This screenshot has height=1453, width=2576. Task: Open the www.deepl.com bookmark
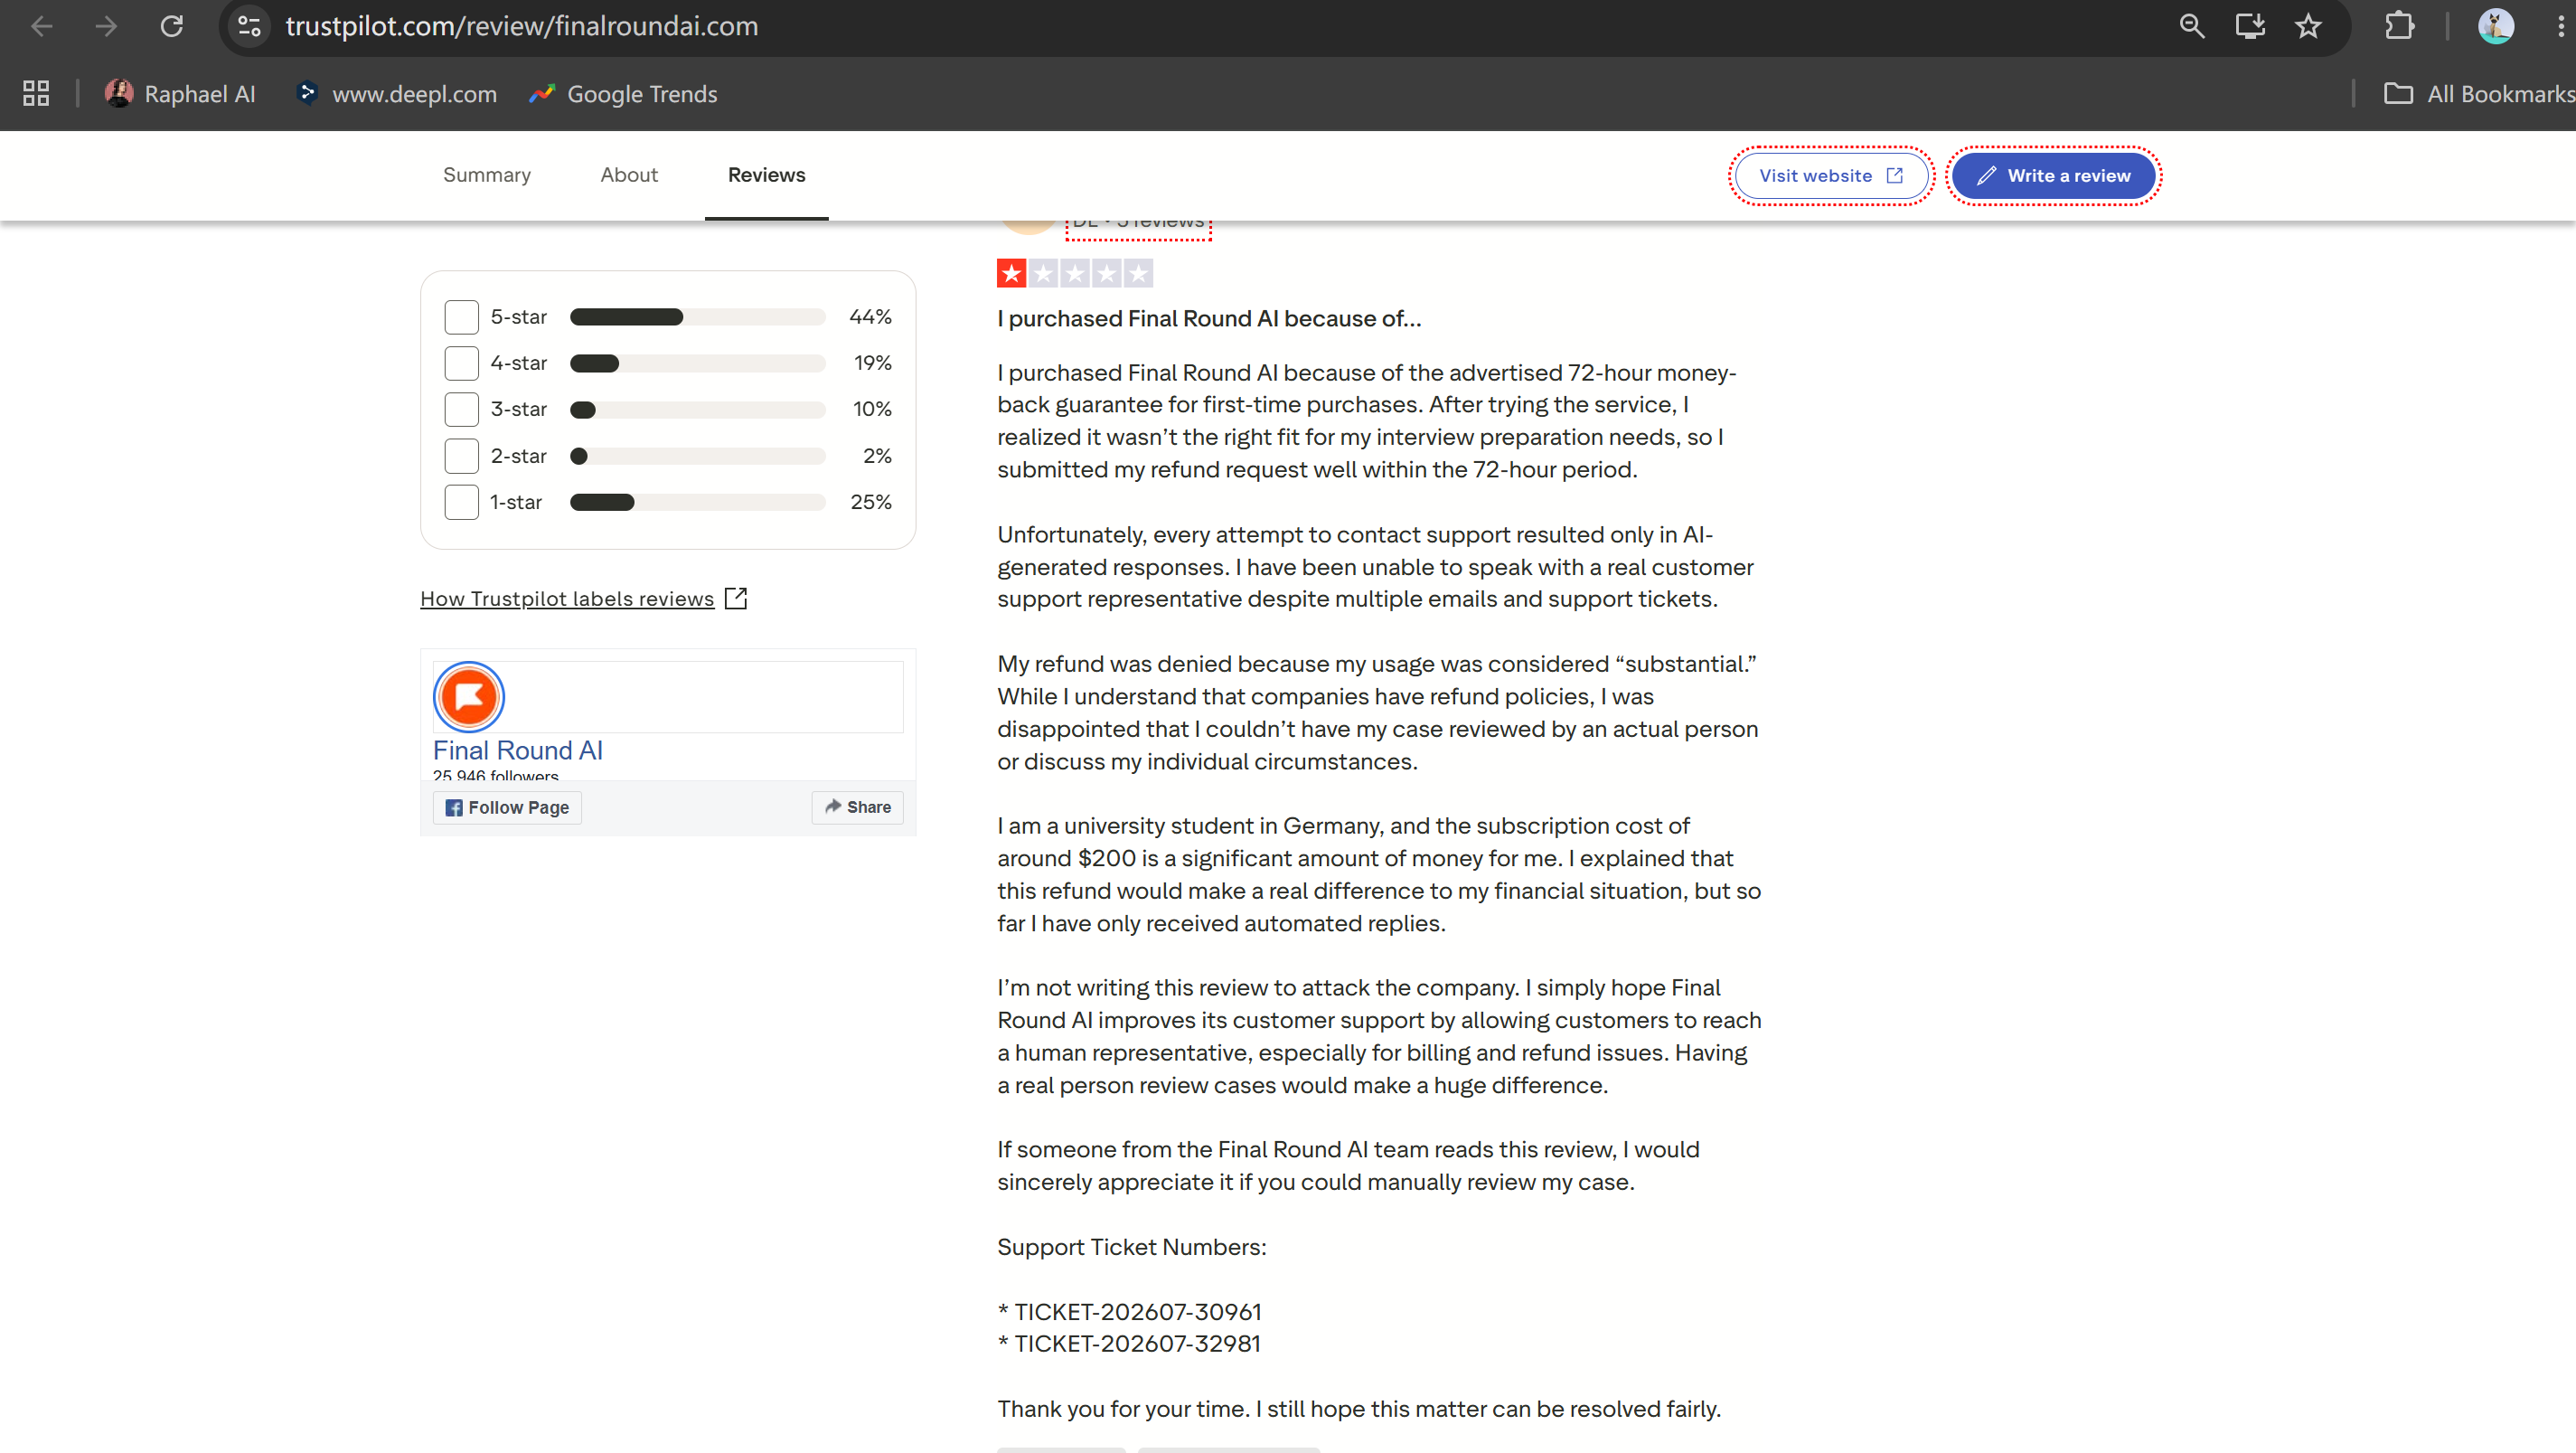(397, 94)
